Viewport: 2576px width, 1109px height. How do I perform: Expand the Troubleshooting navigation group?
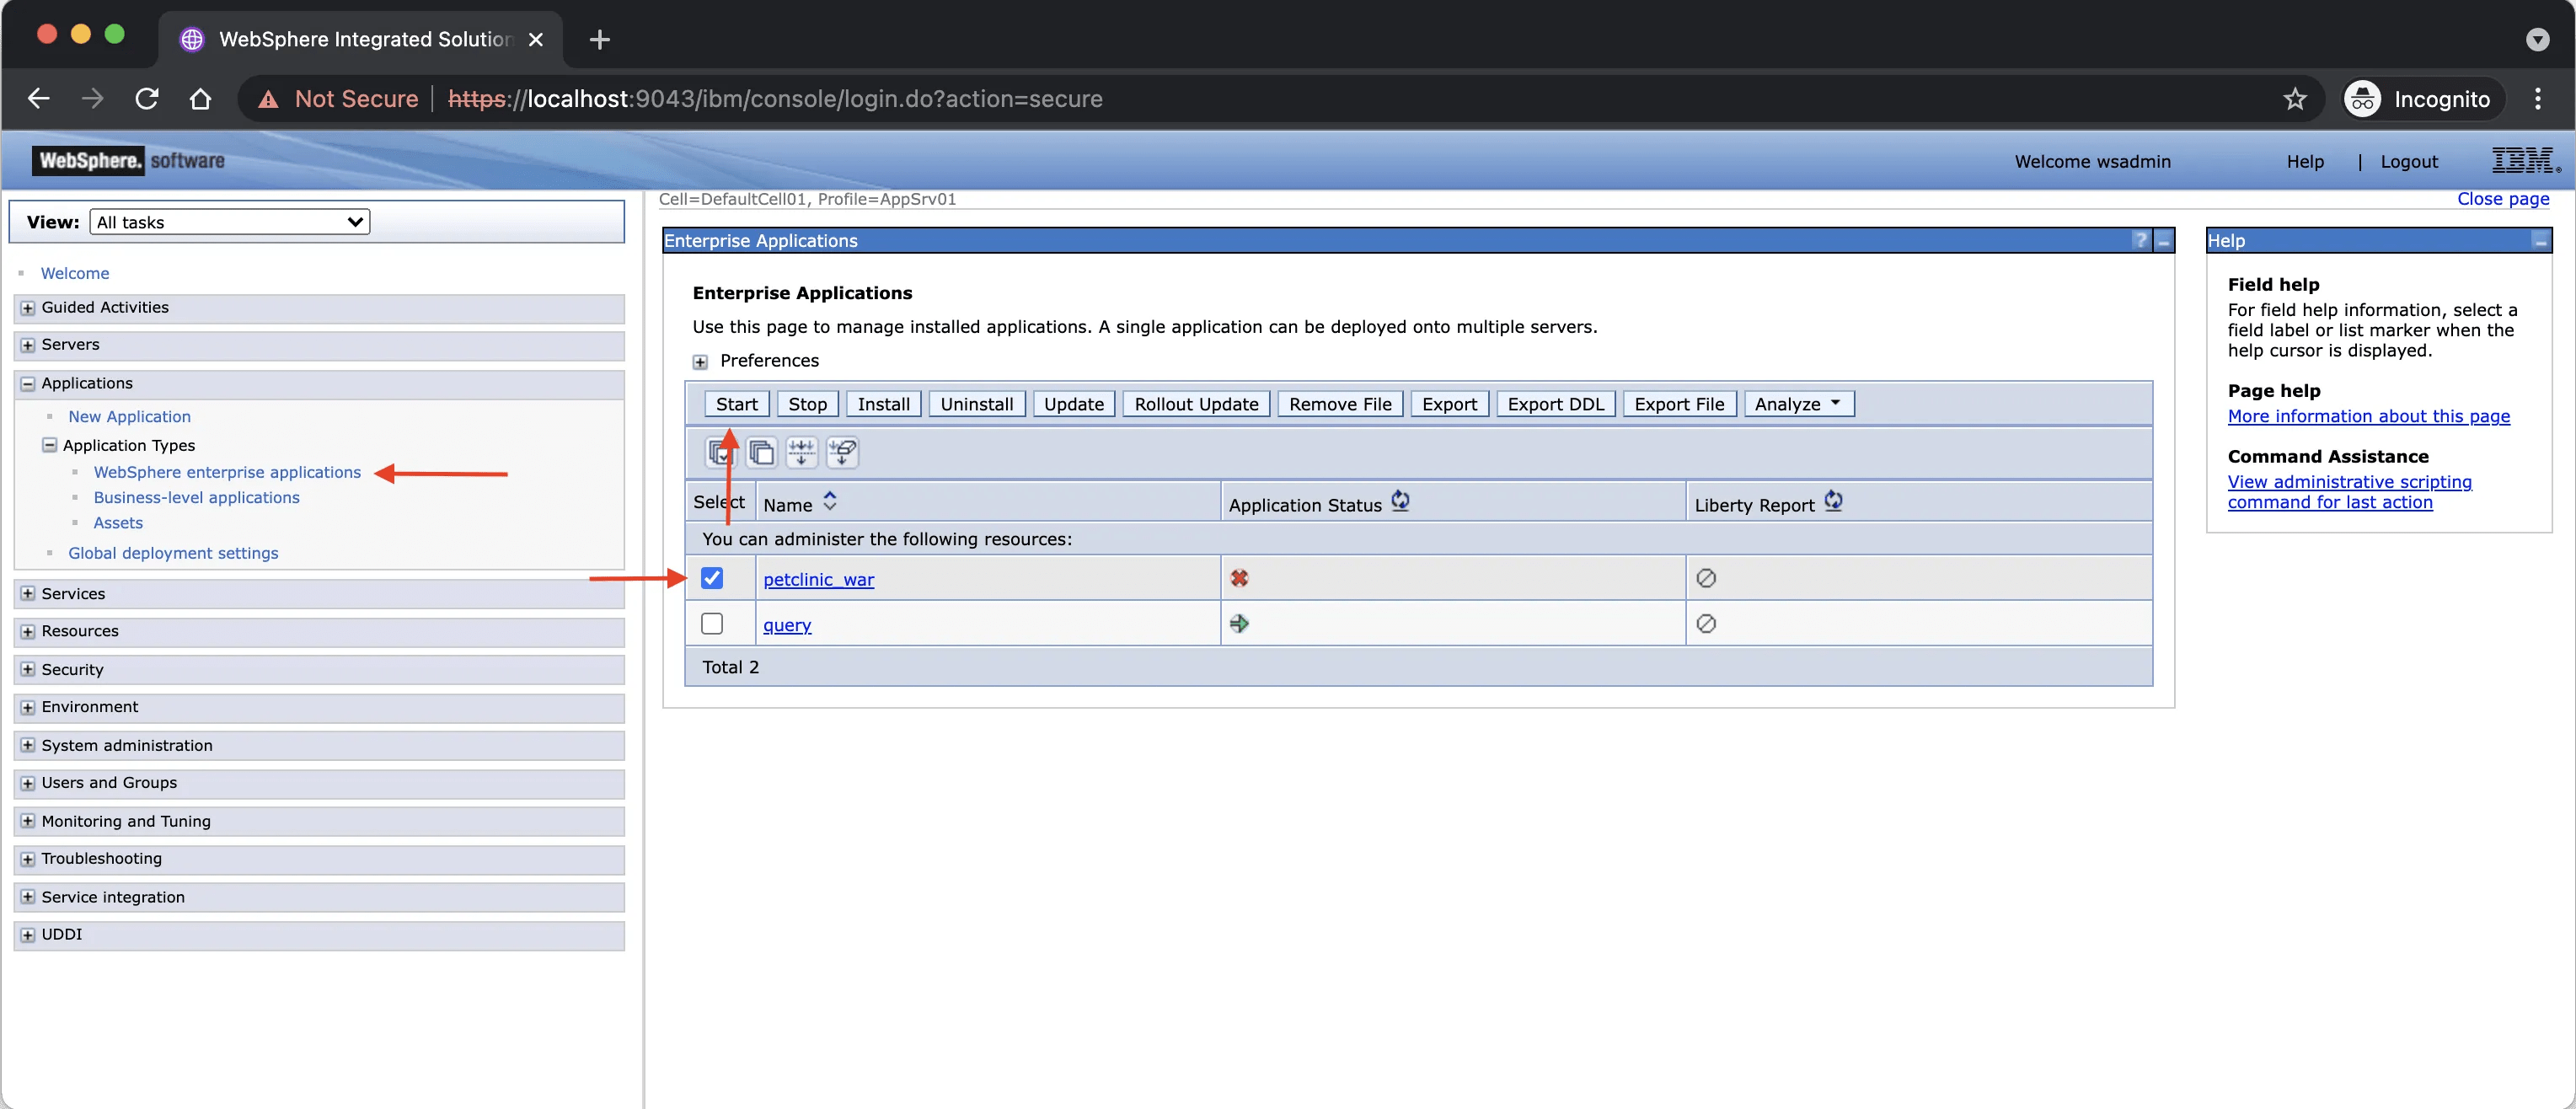tap(28, 859)
